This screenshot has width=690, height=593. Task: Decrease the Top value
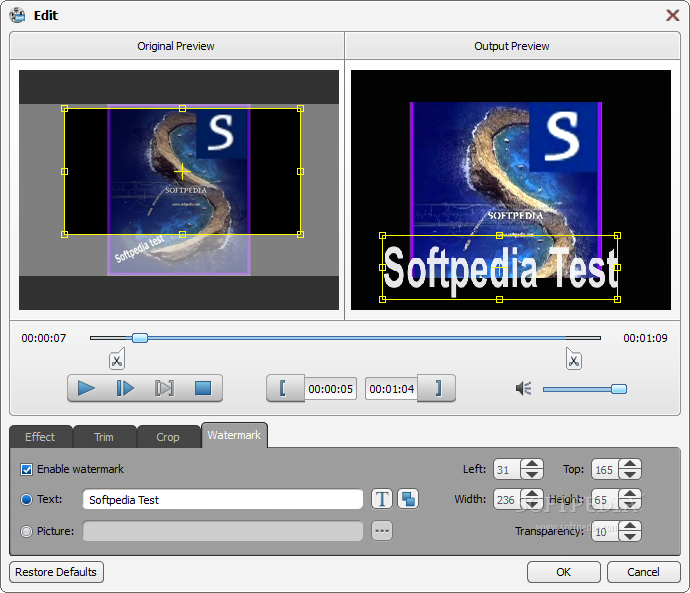(x=630, y=474)
